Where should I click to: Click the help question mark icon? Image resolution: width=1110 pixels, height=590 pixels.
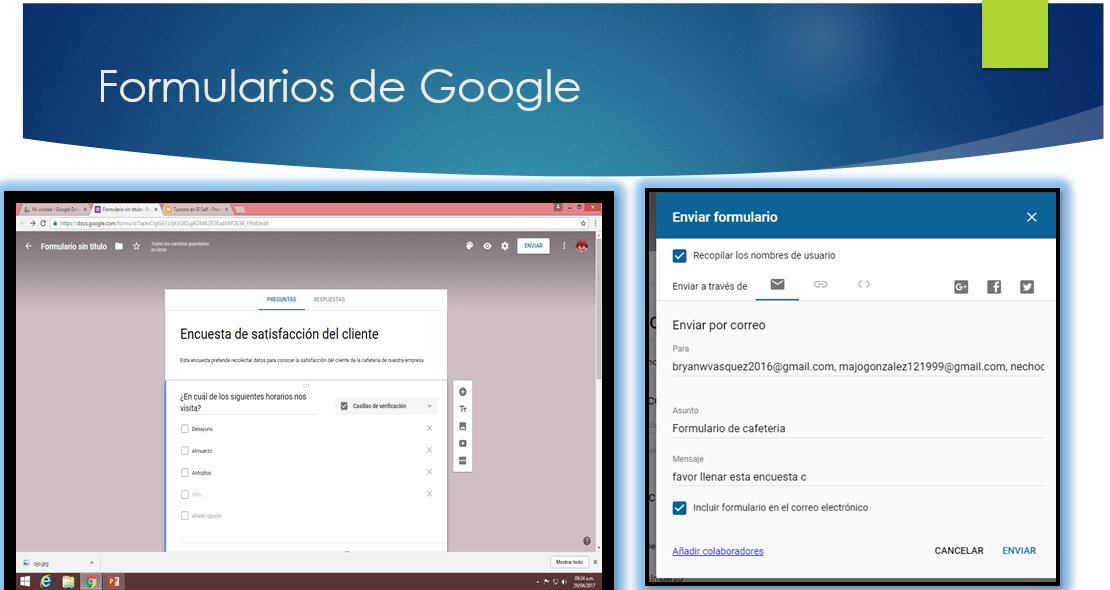coord(587,541)
